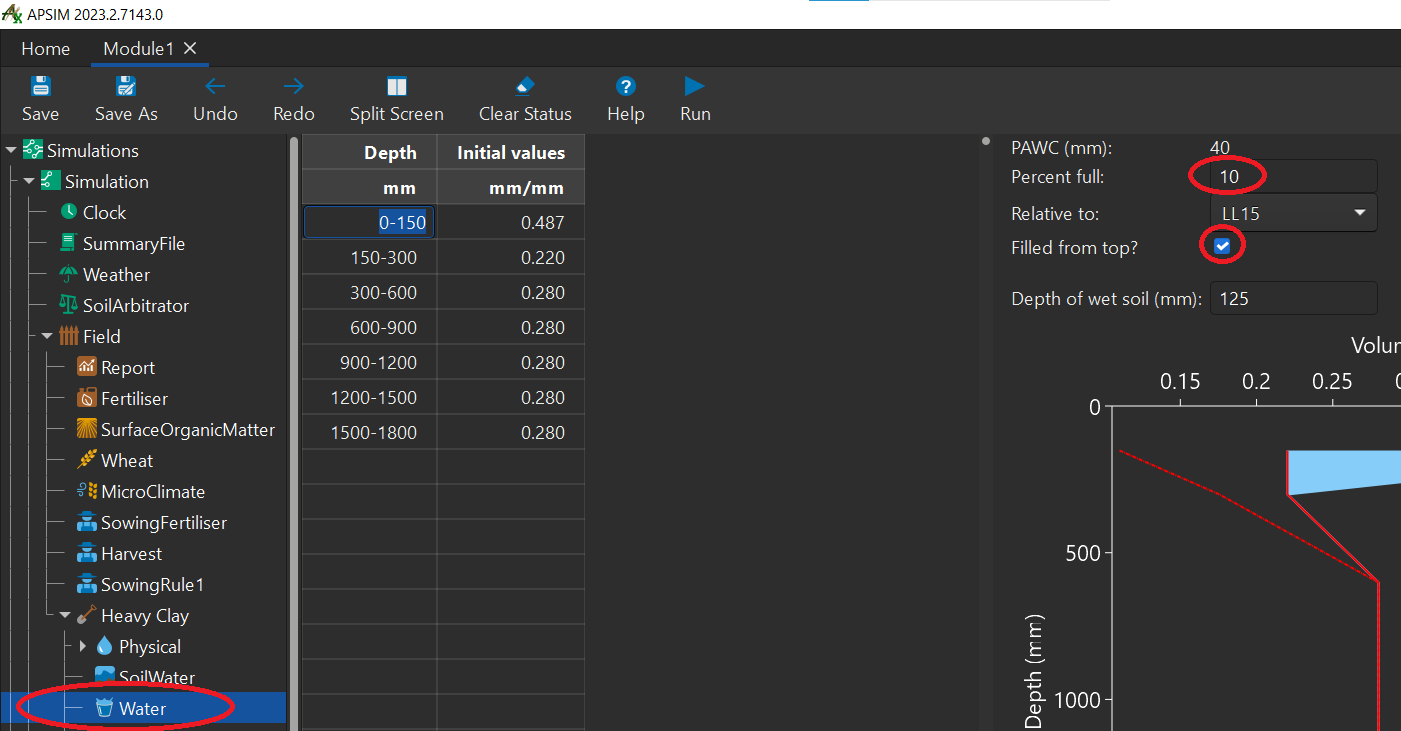Select the 1500-1800 depth cell
This screenshot has width=1401, height=731.
tap(369, 433)
